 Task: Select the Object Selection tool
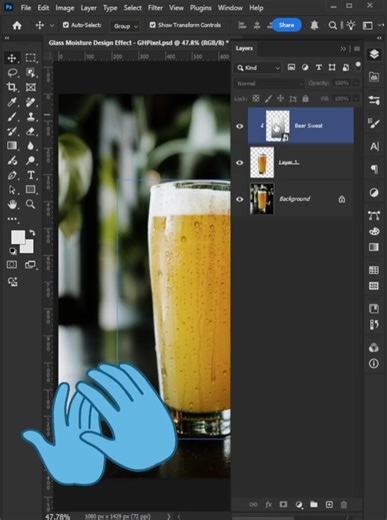click(31, 73)
